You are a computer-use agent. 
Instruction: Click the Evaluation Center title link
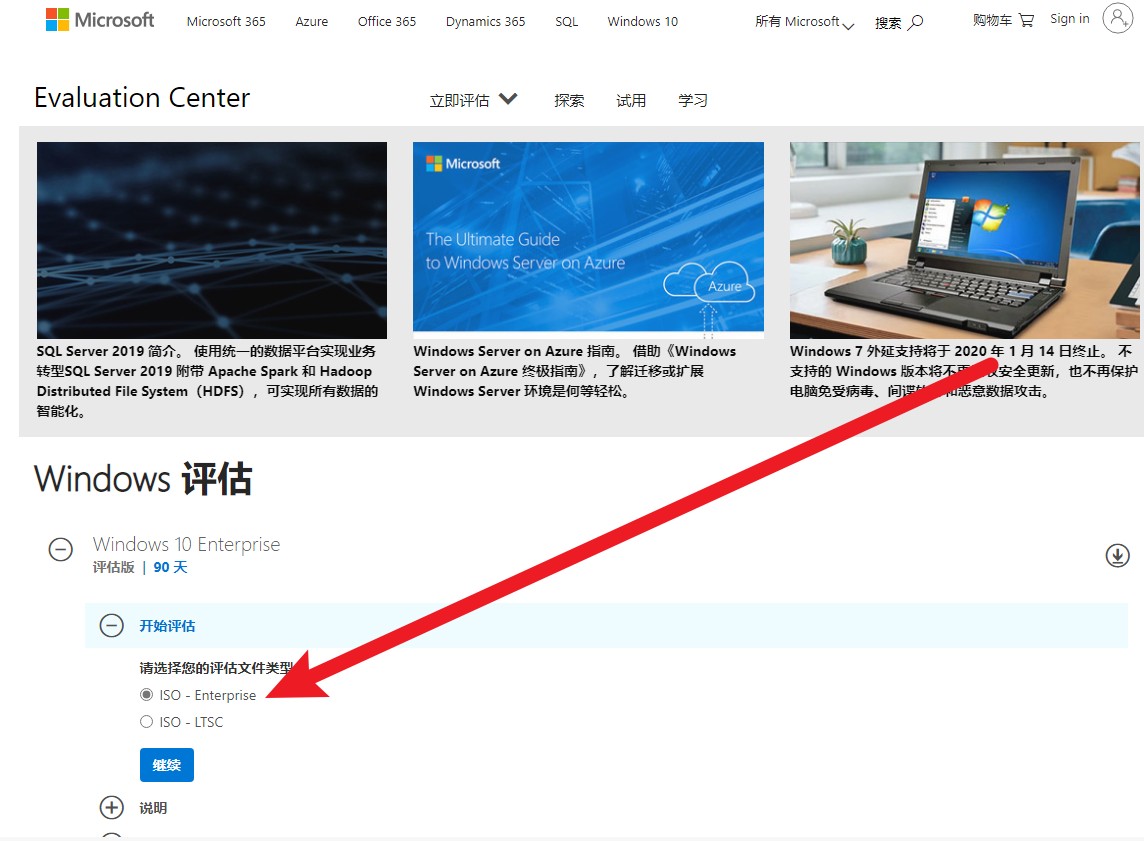142,98
